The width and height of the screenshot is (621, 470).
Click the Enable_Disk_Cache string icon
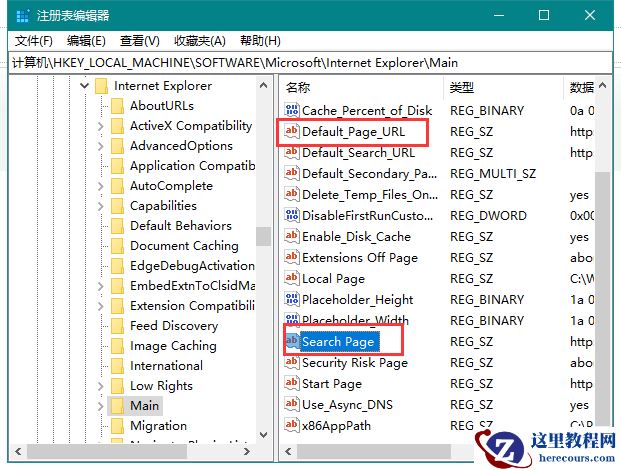pos(291,236)
